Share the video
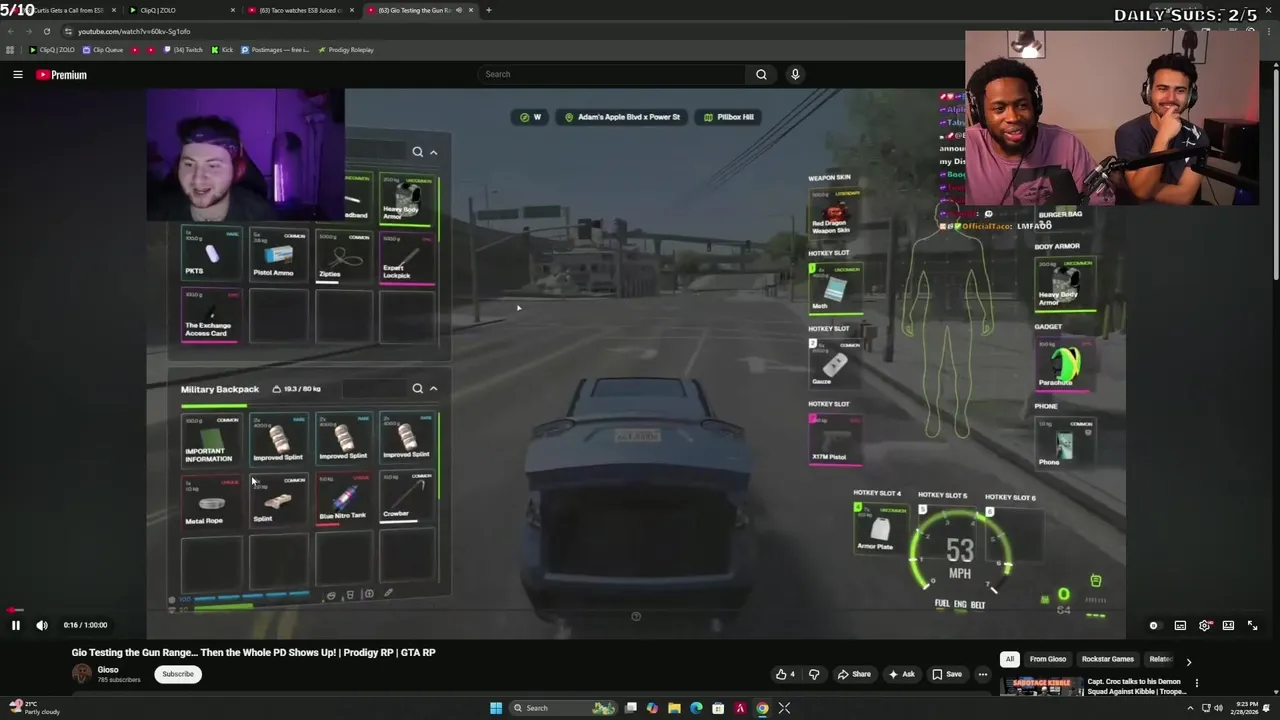Image resolution: width=1280 pixels, height=720 pixels. point(854,674)
